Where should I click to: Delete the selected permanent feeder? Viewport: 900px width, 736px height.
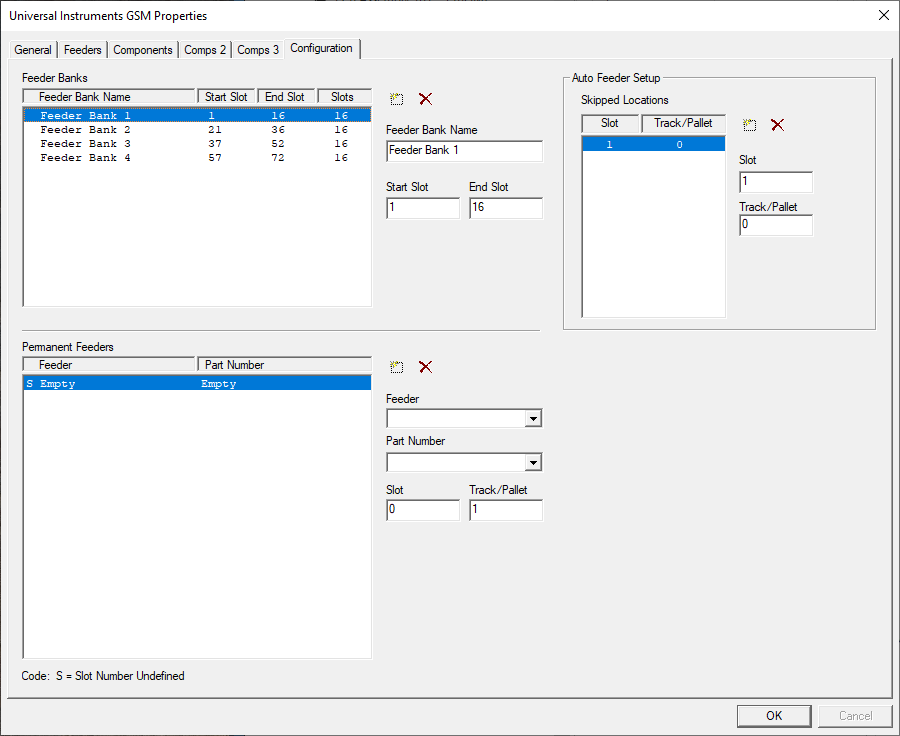pos(424,367)
